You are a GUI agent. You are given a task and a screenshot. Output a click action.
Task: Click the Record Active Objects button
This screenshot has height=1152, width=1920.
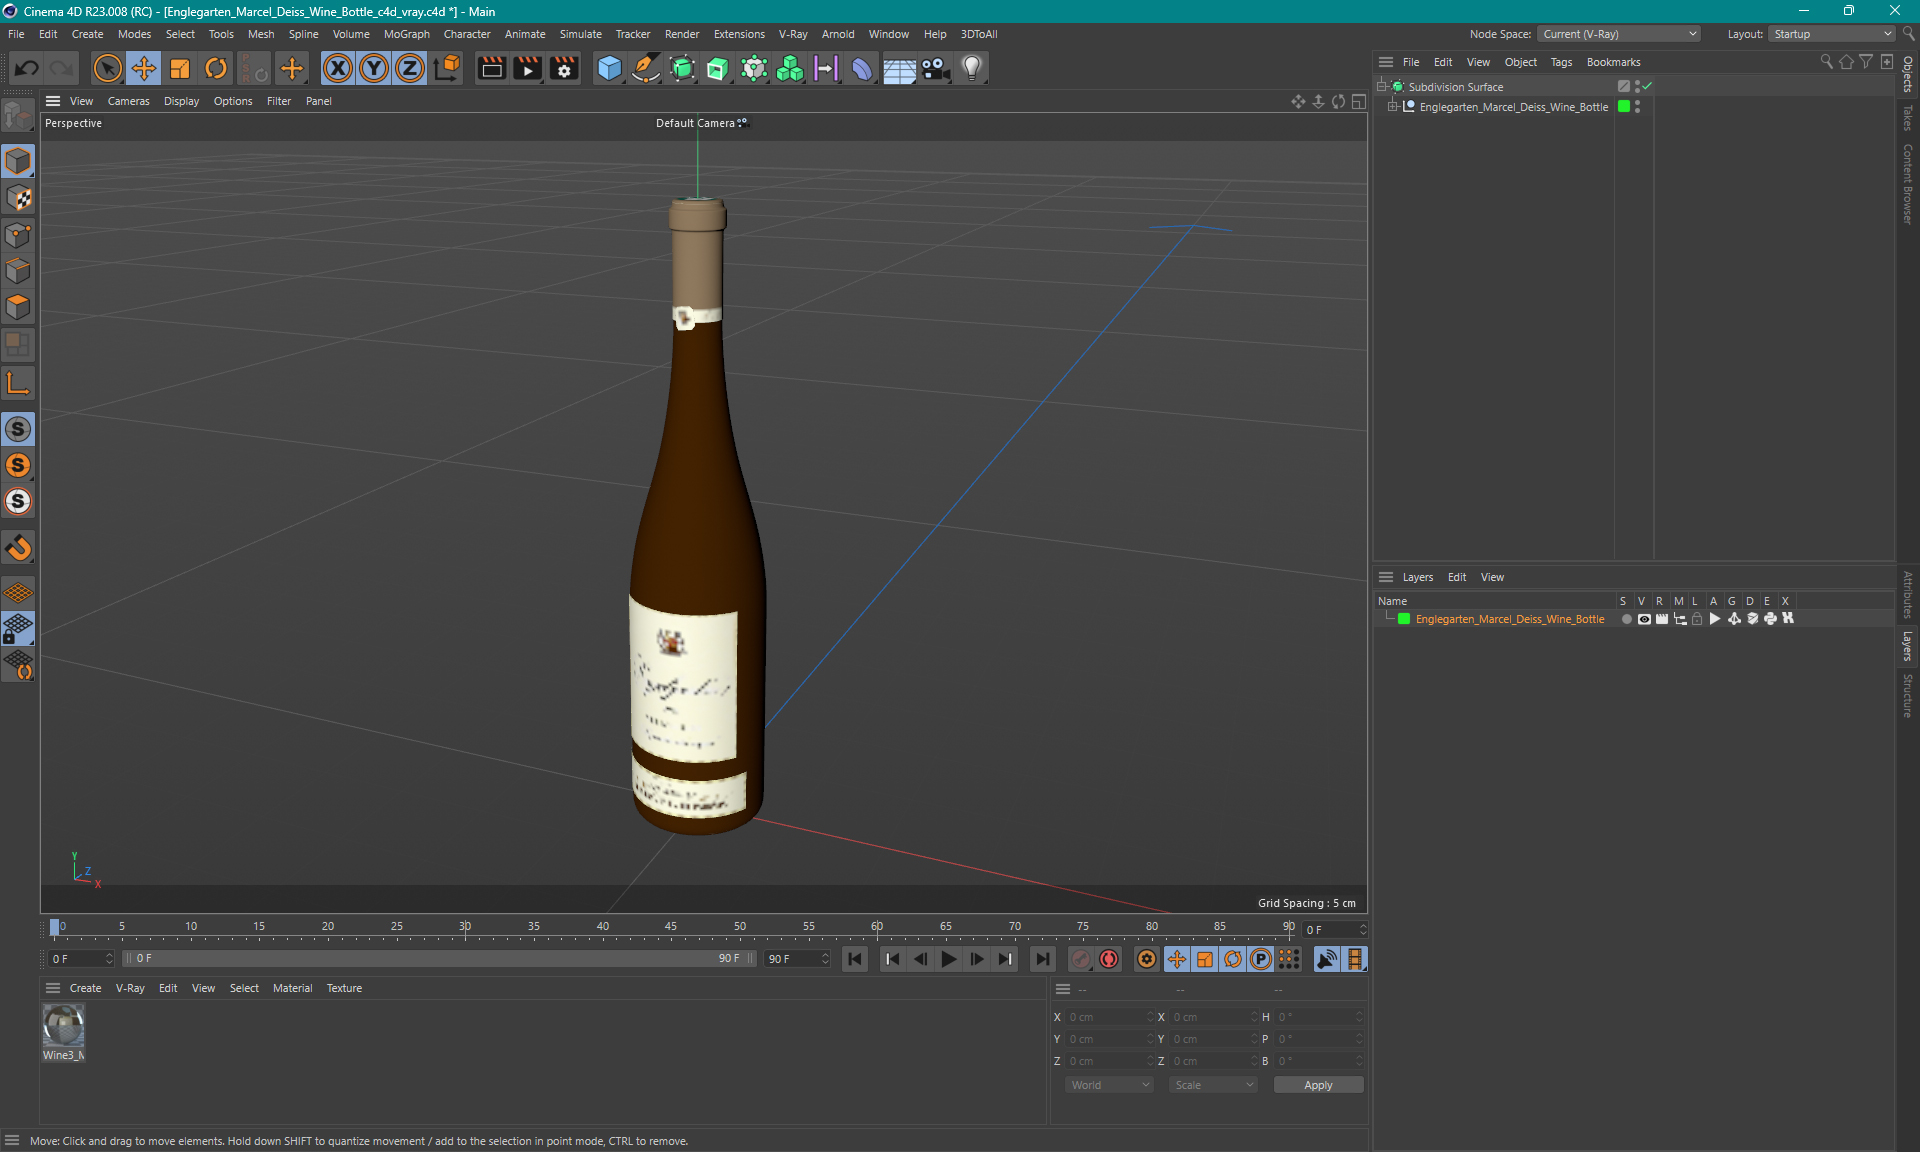click(1081, 959)
